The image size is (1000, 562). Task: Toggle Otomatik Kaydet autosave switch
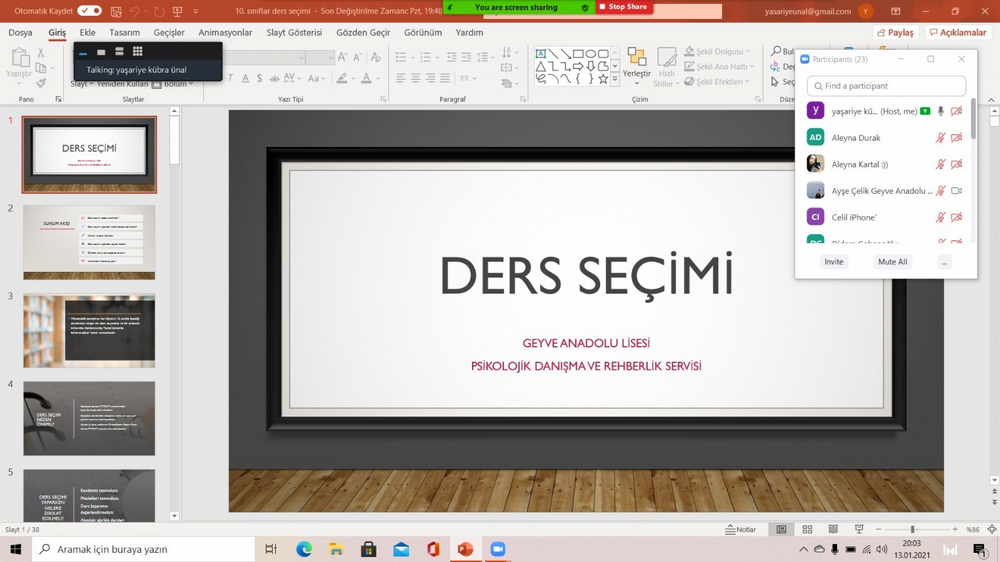(89, 11)
